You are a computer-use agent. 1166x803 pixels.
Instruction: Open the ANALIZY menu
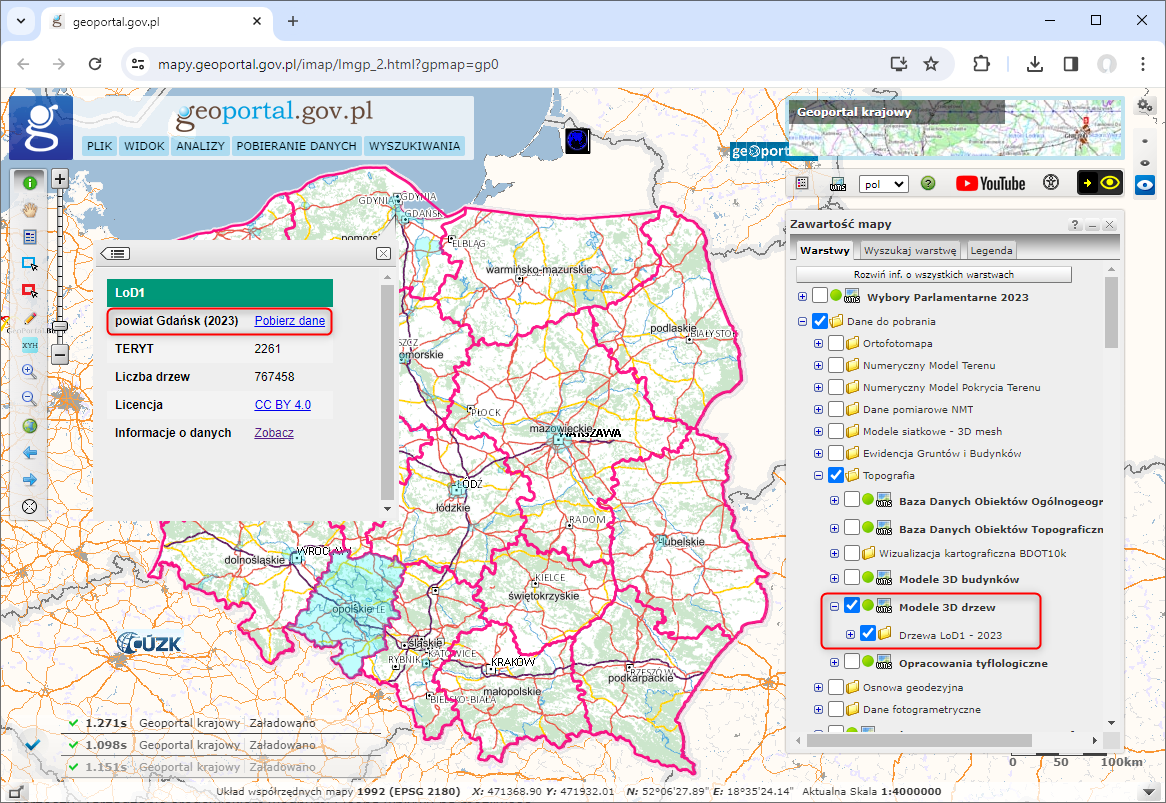(x=200, y=146)
